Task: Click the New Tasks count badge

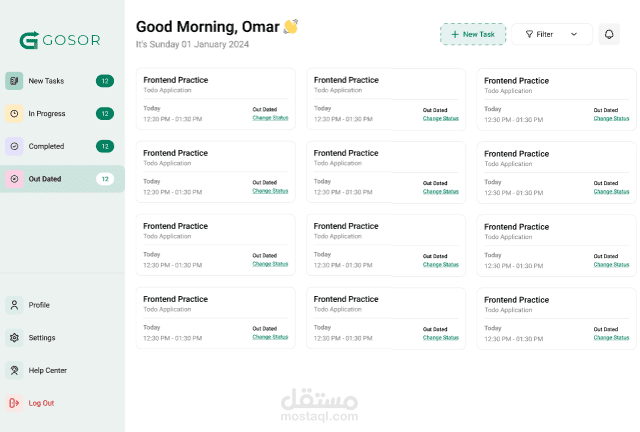Action: click(105, 81)
